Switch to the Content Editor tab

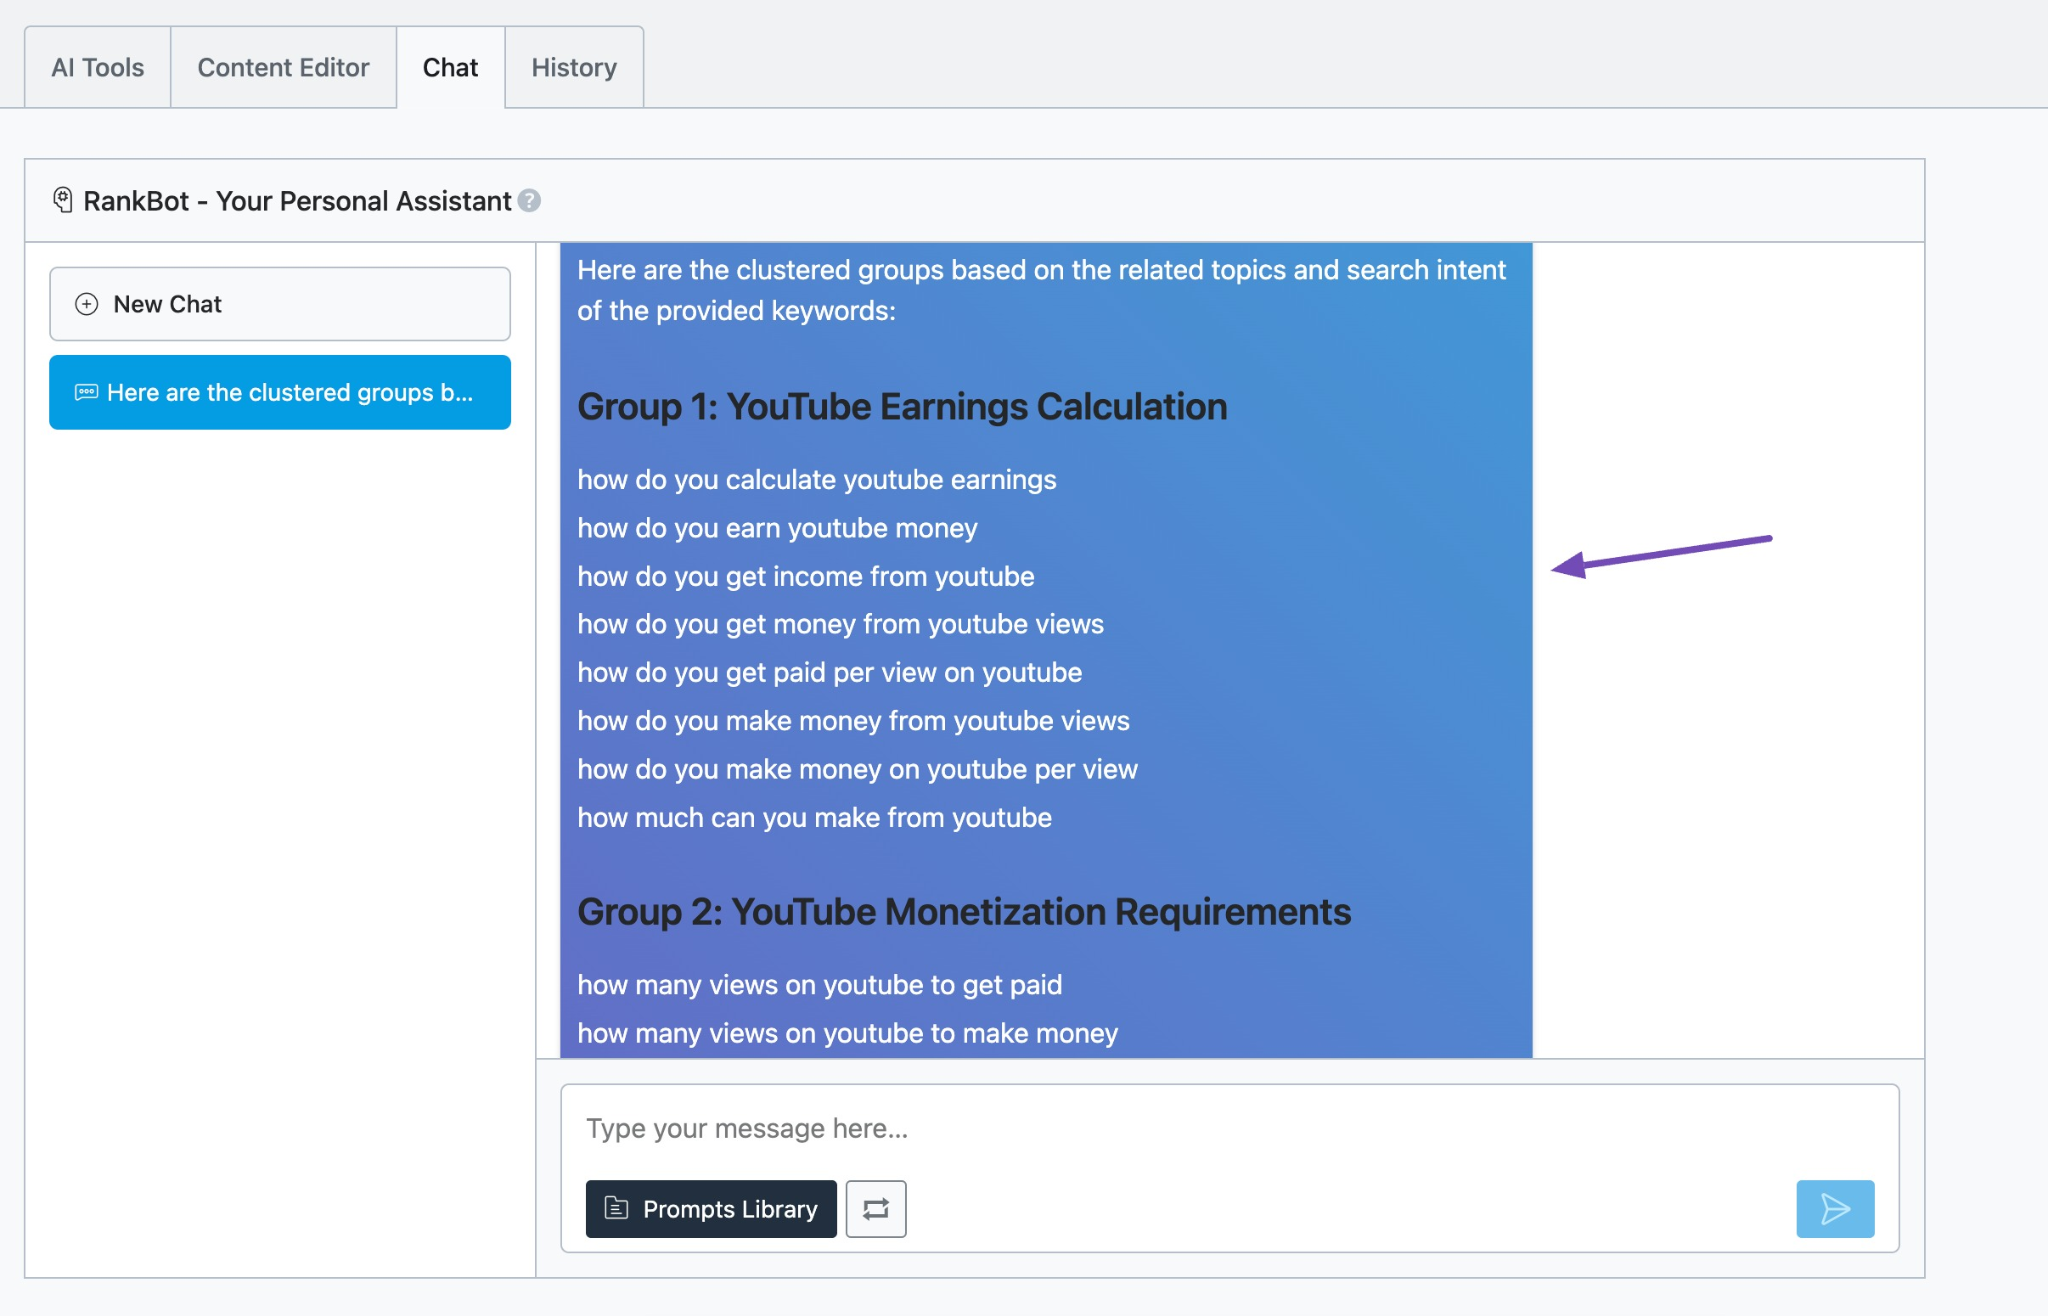[x=283, y=67]
